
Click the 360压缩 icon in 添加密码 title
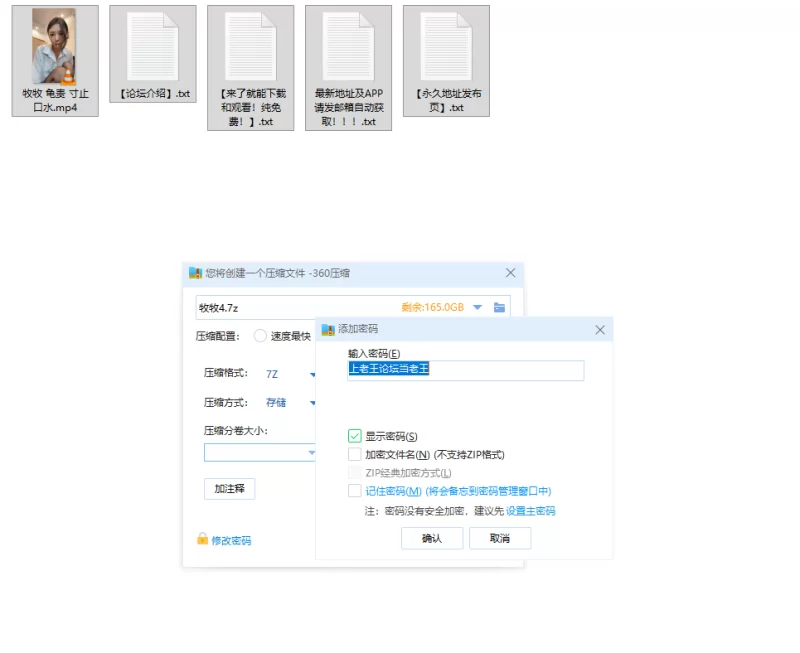point(328,330)
